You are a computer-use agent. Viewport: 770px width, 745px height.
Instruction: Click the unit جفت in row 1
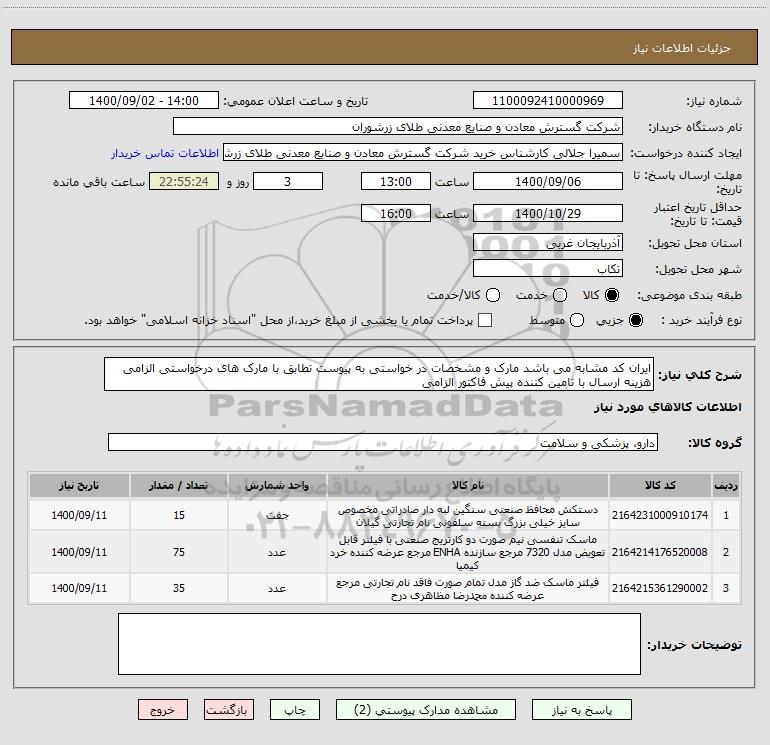(277, 516)
